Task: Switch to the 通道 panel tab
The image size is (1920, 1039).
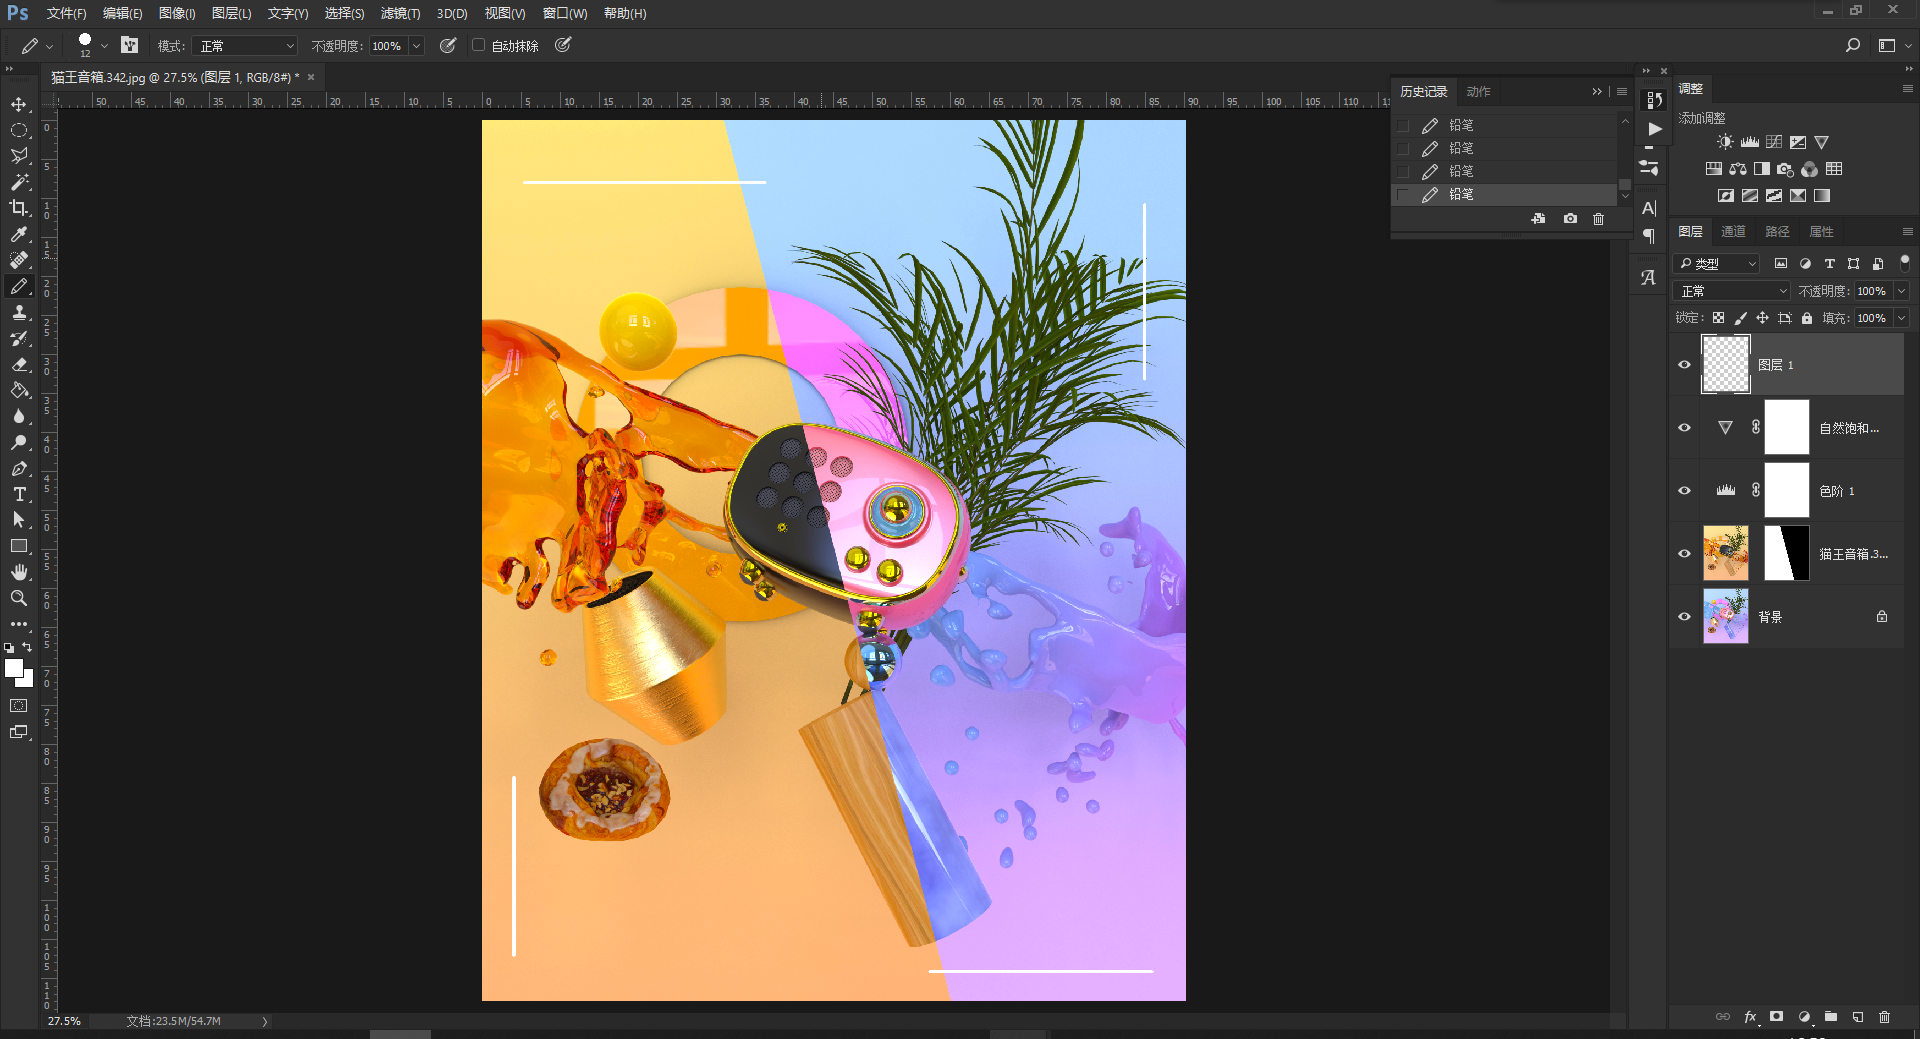Action: (x=1734, y=231)
